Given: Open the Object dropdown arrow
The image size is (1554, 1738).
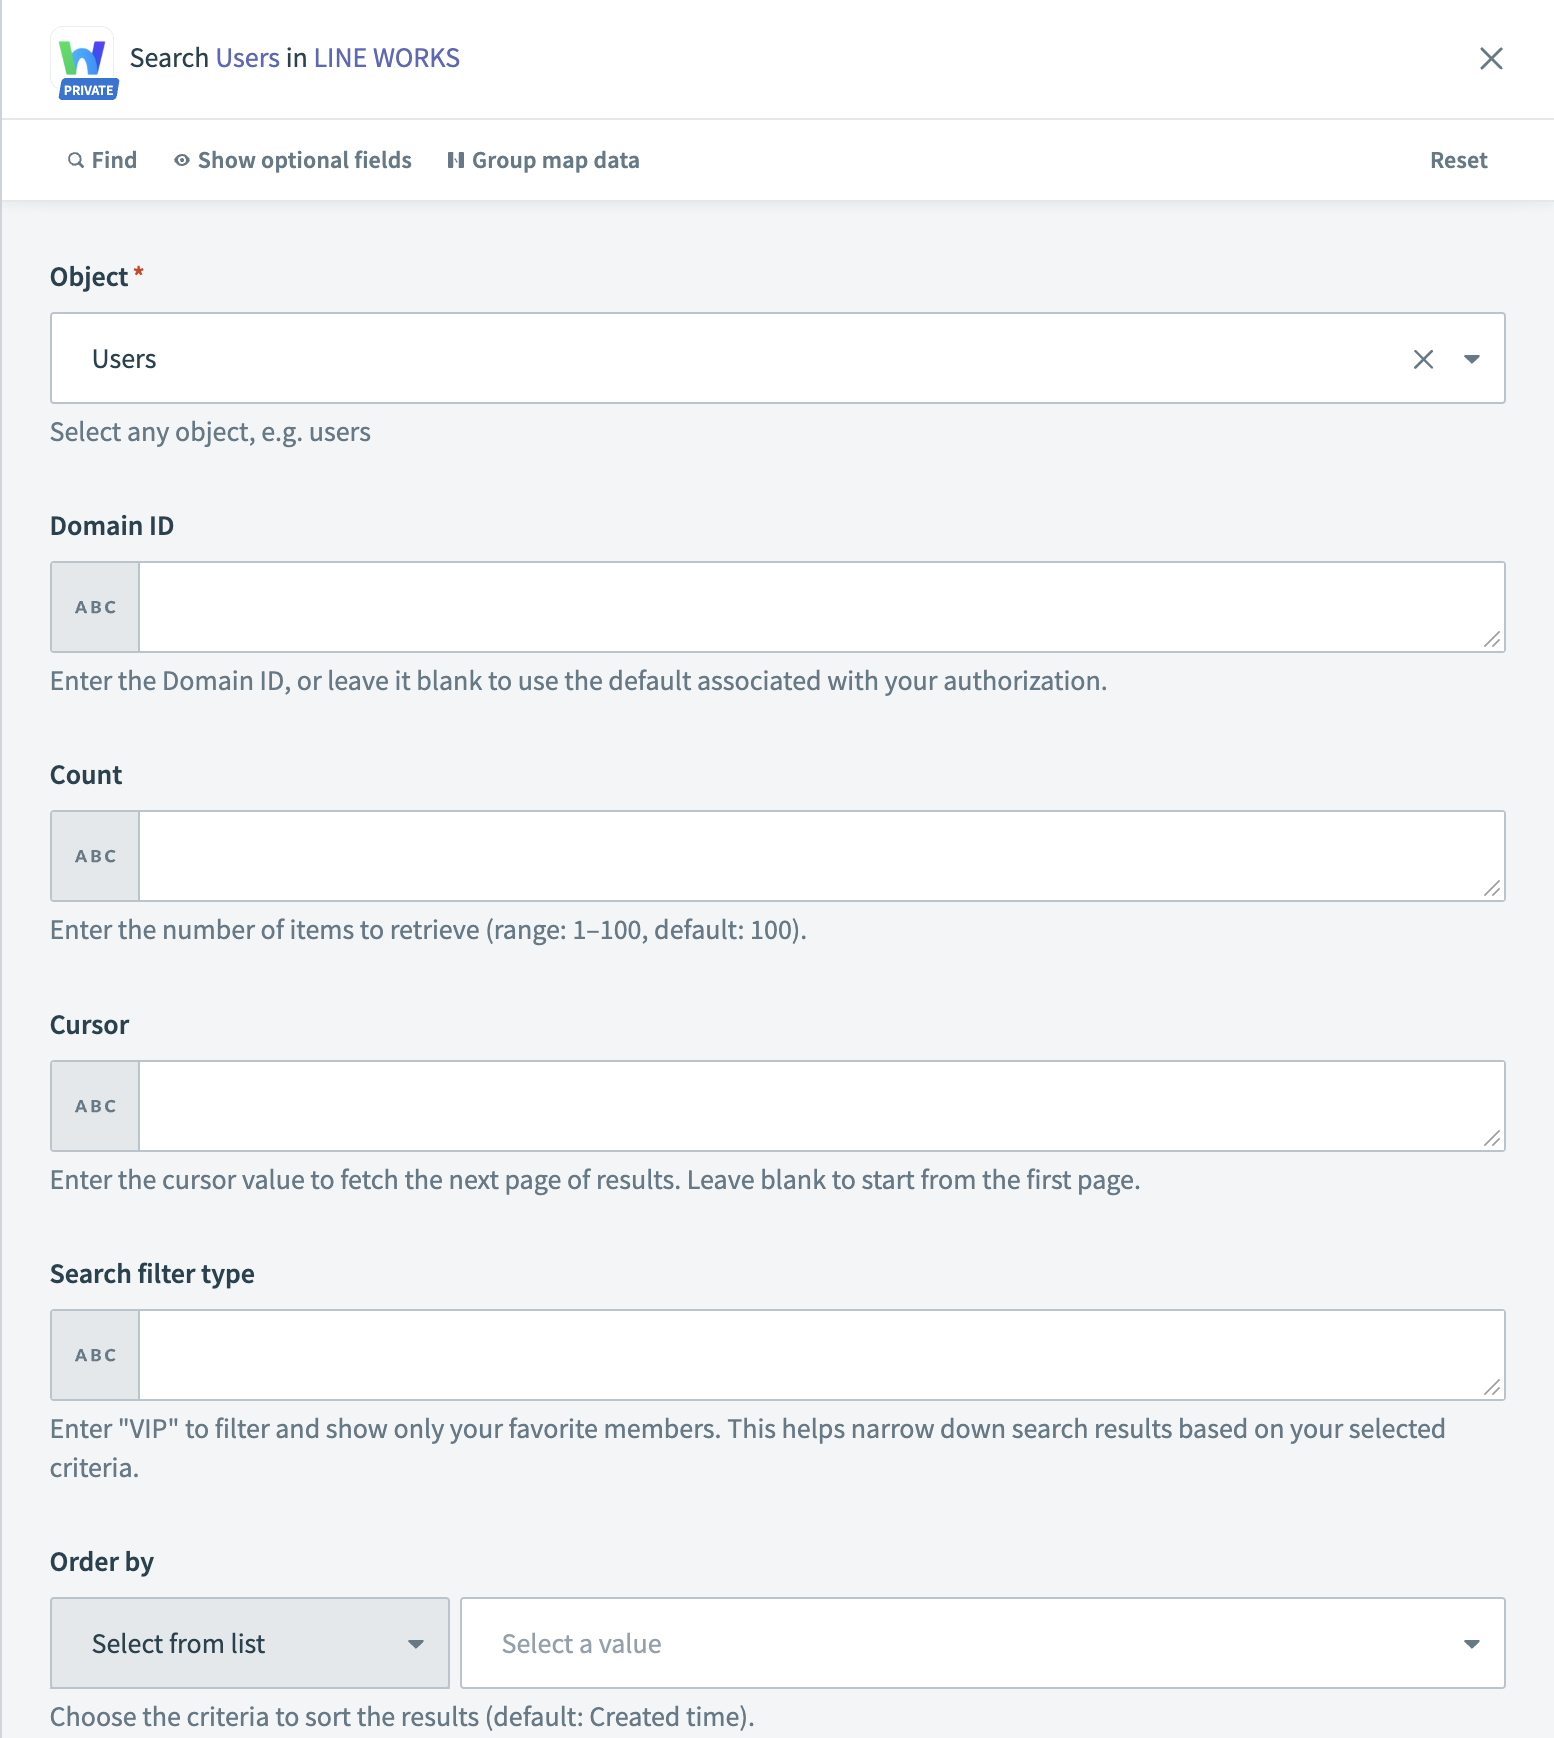Looking at the screenshot, I should pos(1472,358).
